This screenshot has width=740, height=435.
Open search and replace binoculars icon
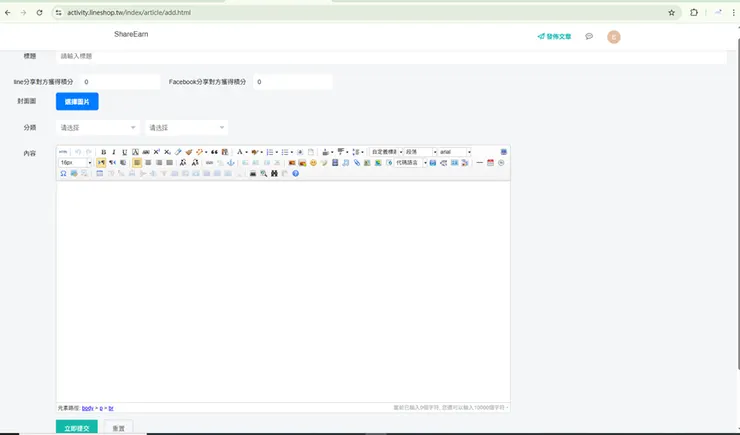click(x=274, y=174)
